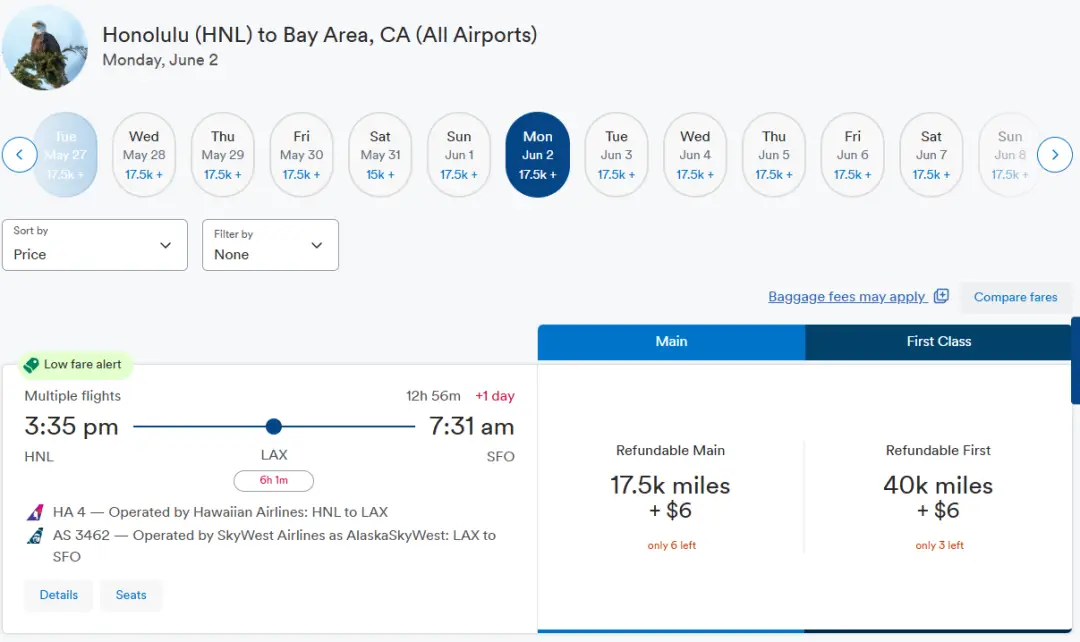Choose Wed May 28 date option
1080x642 pixels.
pos(144,155)
